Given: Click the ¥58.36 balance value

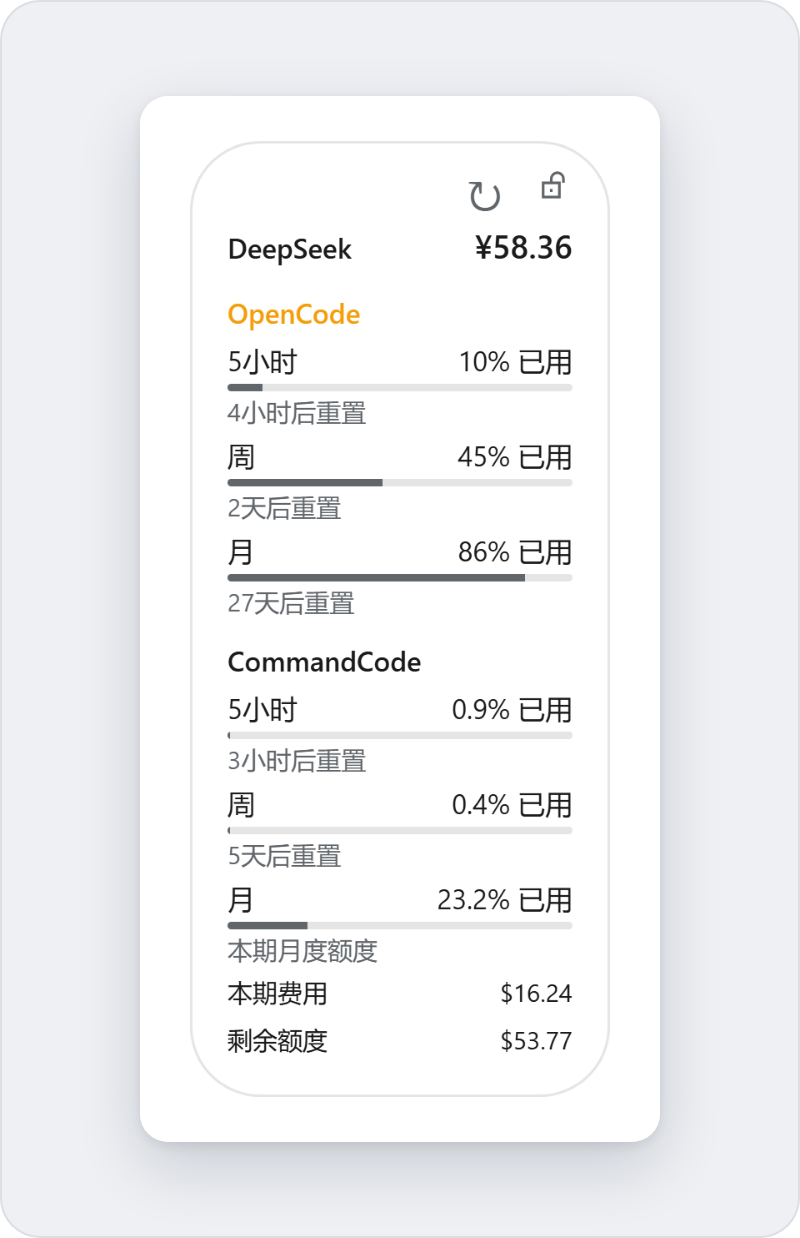Looking at the screenshot, I should click(523, 248).
